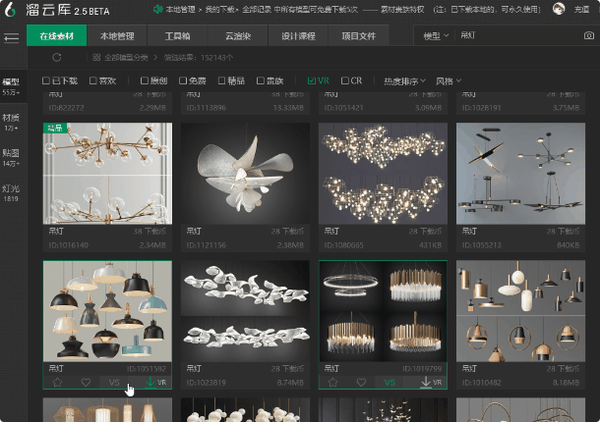Open pendant collection thumbnail ID:1010482
Screen dimensions: 600x422
520,311
